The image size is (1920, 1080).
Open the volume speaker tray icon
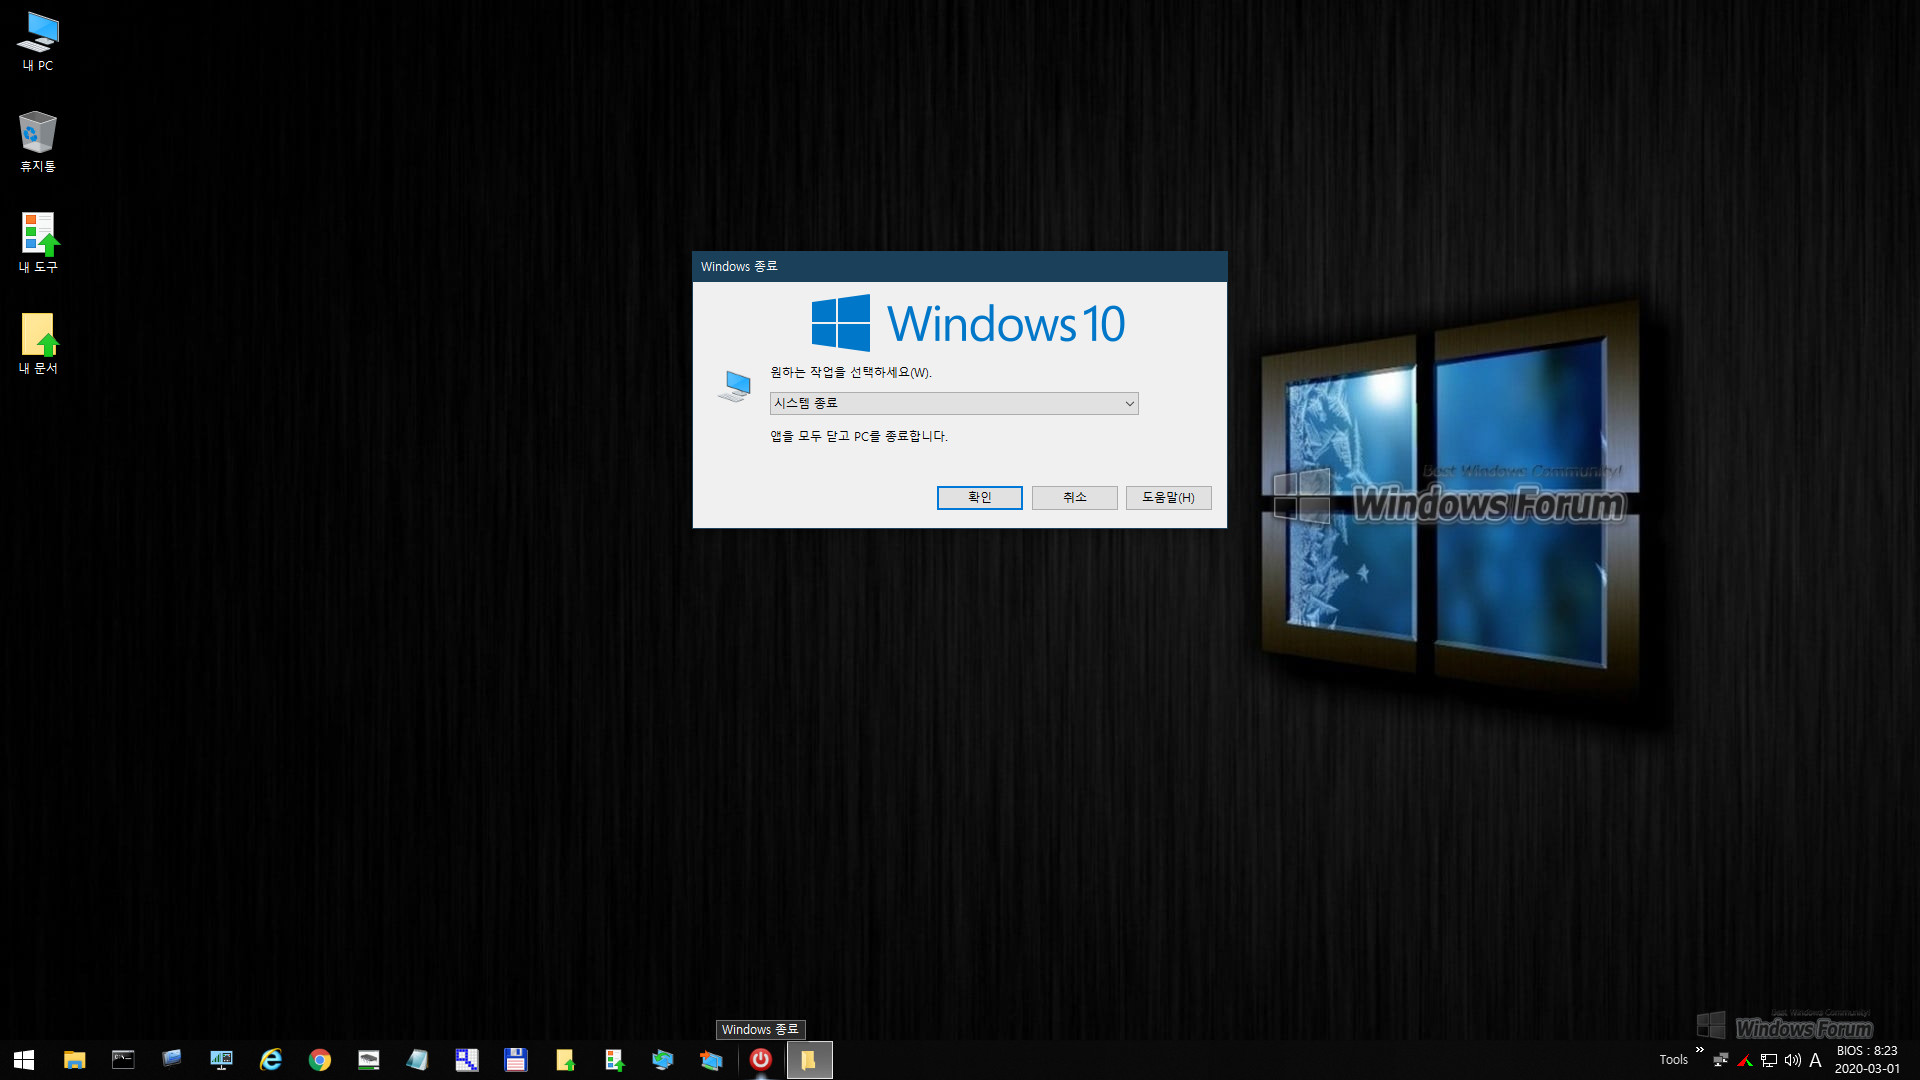[x=1793, y=1060]
